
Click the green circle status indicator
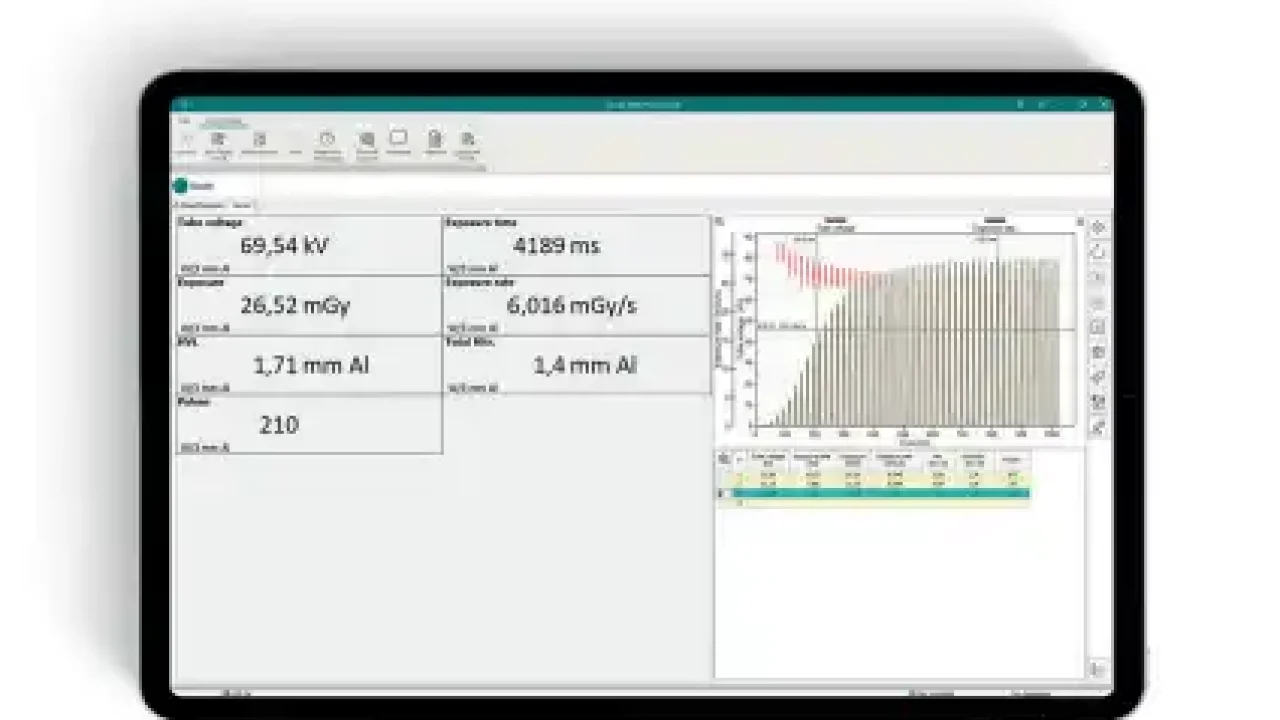click(180, 186)
